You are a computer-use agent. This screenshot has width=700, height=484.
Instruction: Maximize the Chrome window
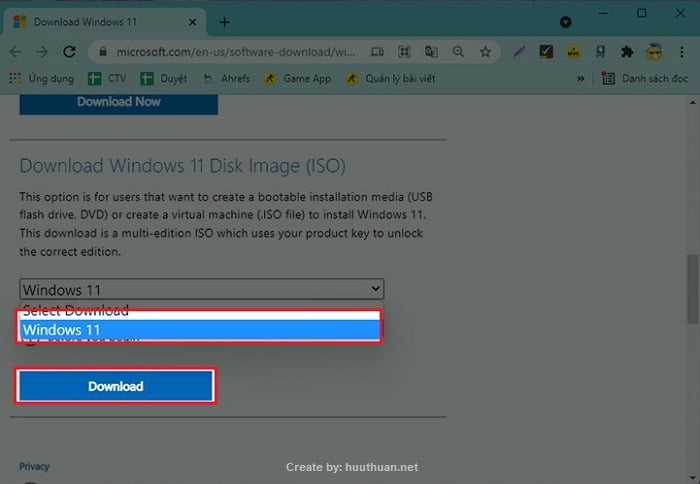click(x=642, y=13)
